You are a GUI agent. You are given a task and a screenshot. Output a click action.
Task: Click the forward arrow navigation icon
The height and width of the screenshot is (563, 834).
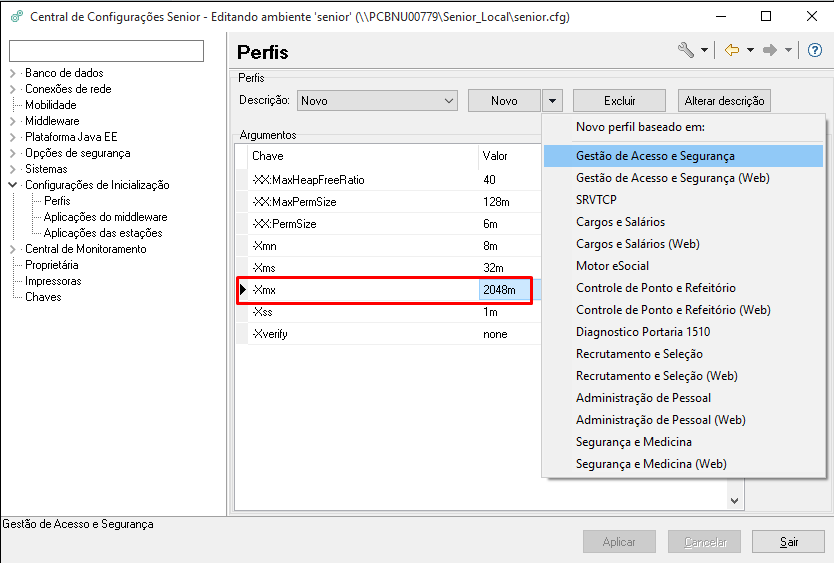coord(769,50)
